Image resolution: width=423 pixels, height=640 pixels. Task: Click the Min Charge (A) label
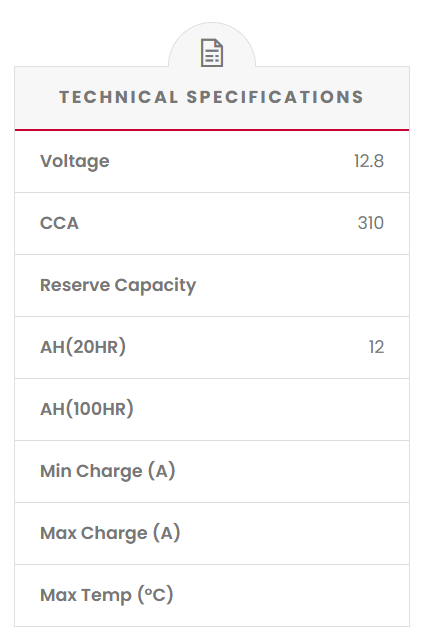tap(108, 471)
